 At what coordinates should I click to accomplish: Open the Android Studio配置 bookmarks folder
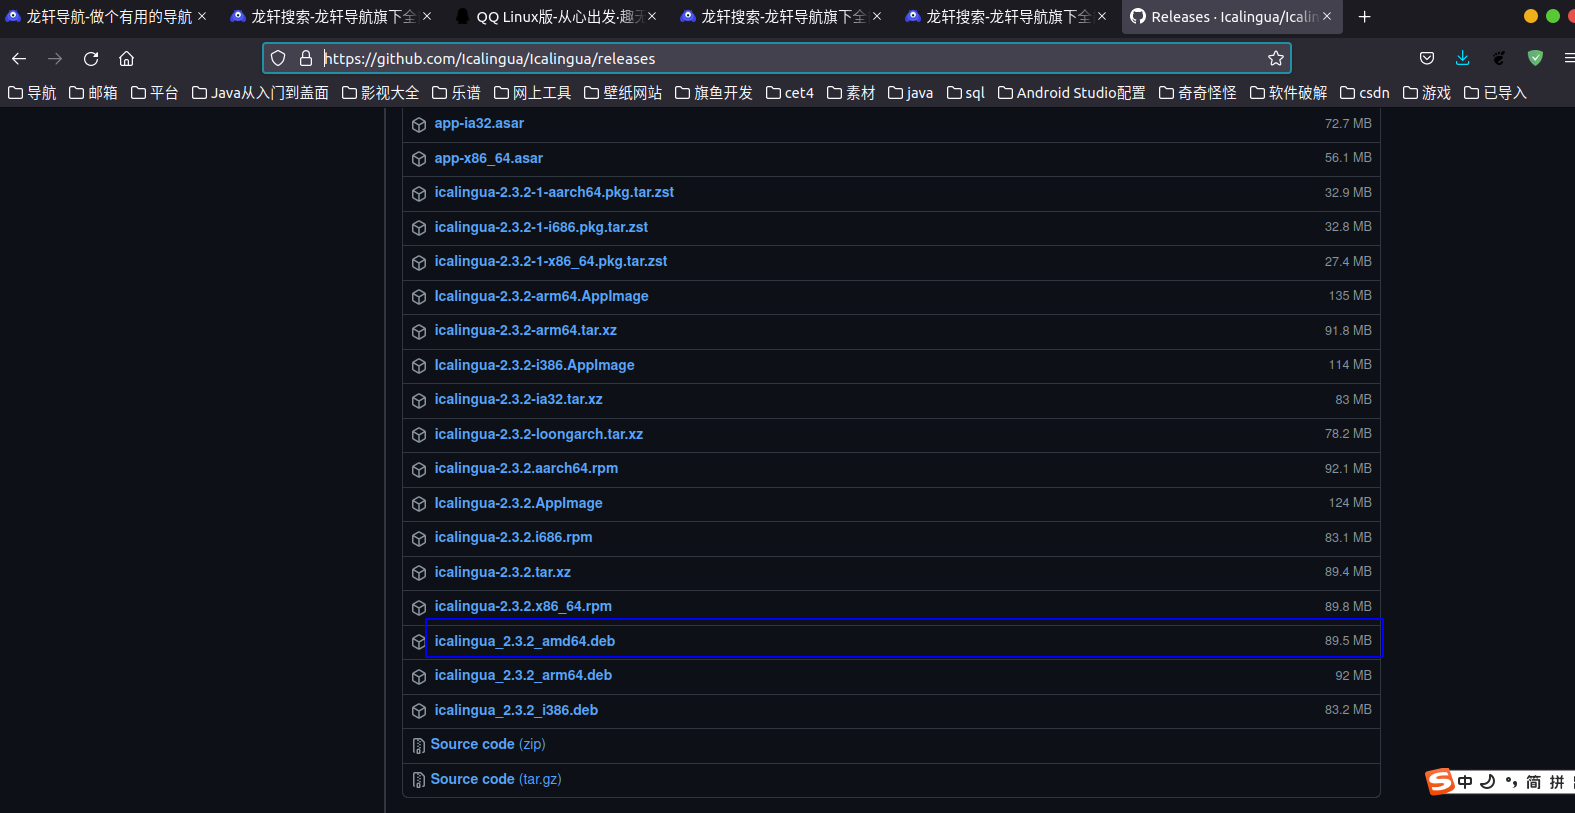coord(1072,92)
